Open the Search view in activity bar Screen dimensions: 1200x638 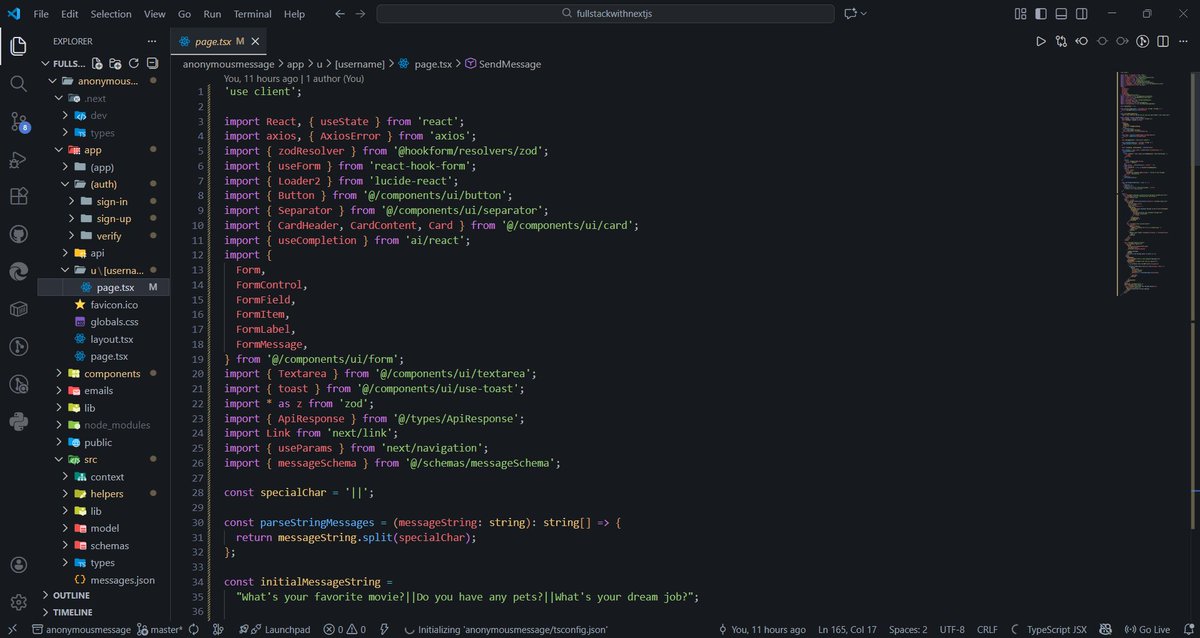(18, 83)
